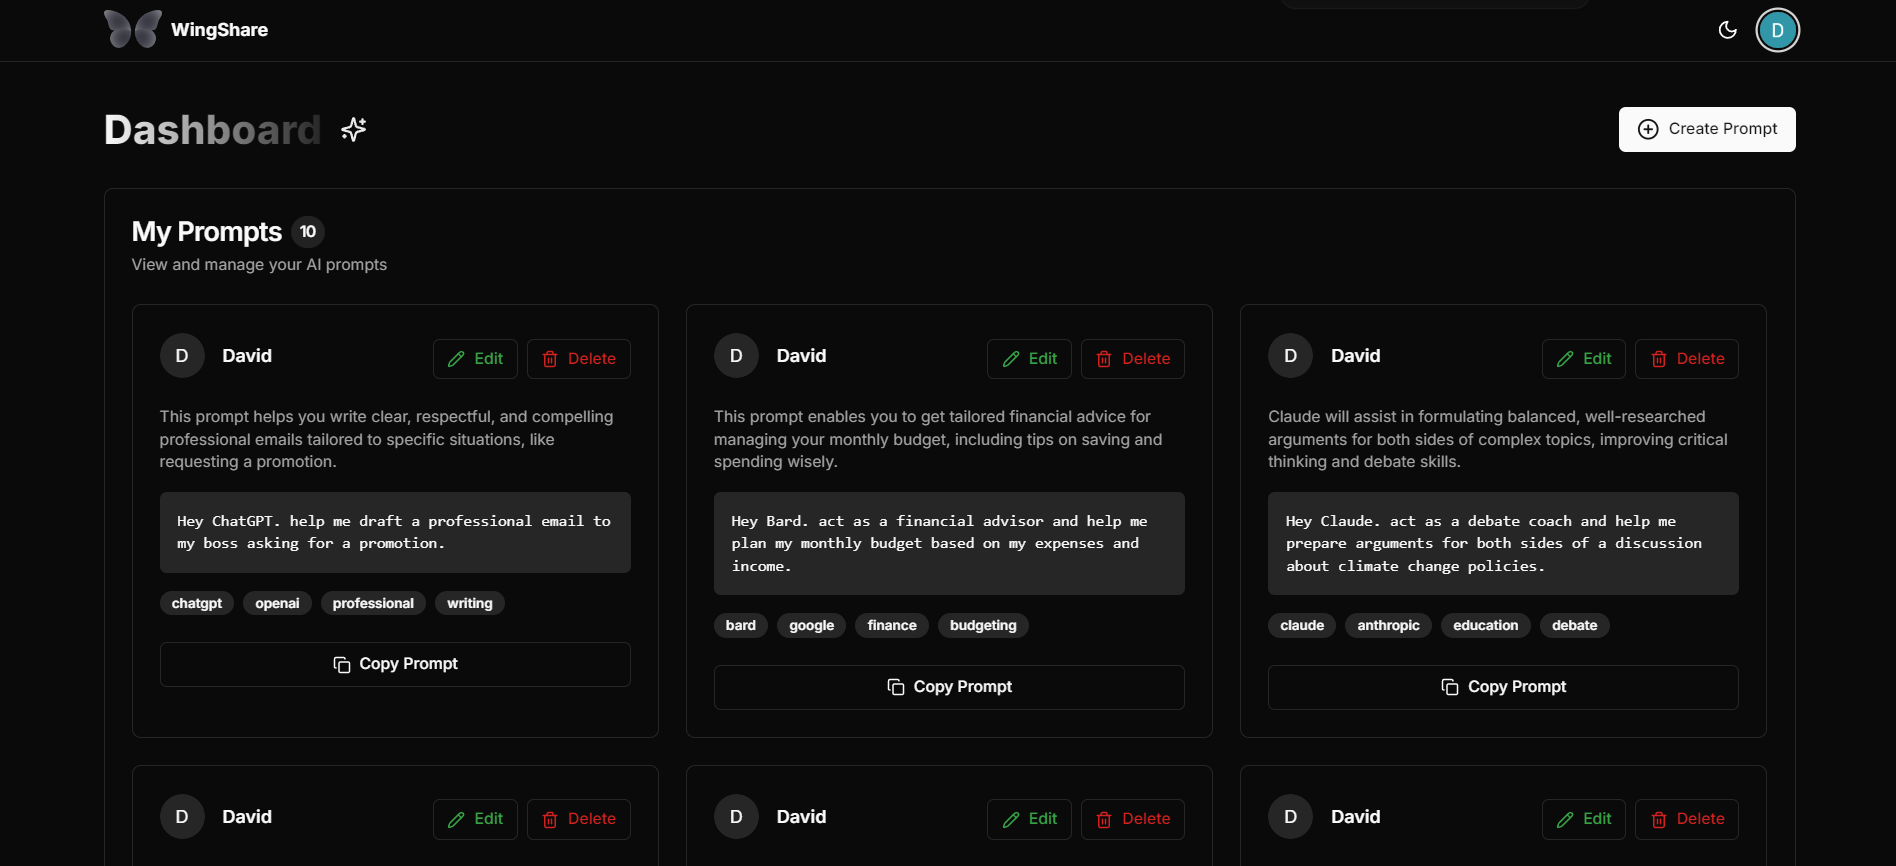Copy the ChatGPT email prompt
Viewport: 1896px width, 866px height.
(395, 664)
